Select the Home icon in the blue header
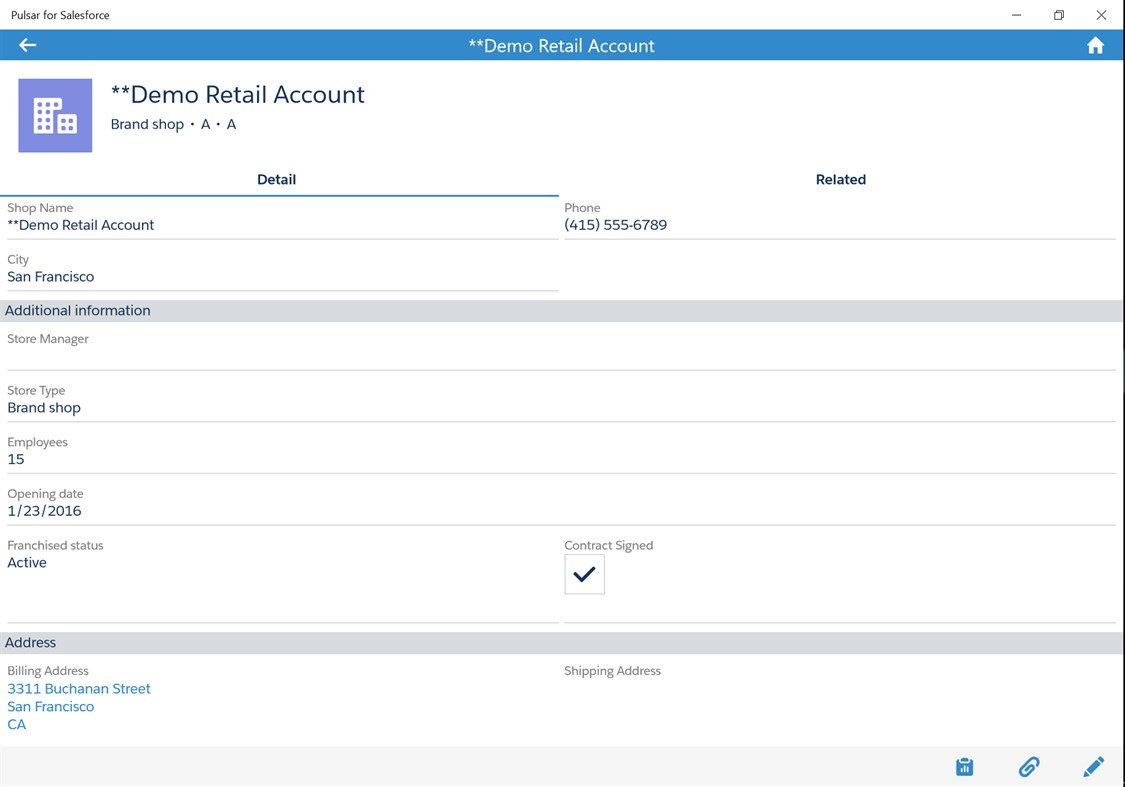Viewport: 1125px width, 787px height. pos(1095,44)
